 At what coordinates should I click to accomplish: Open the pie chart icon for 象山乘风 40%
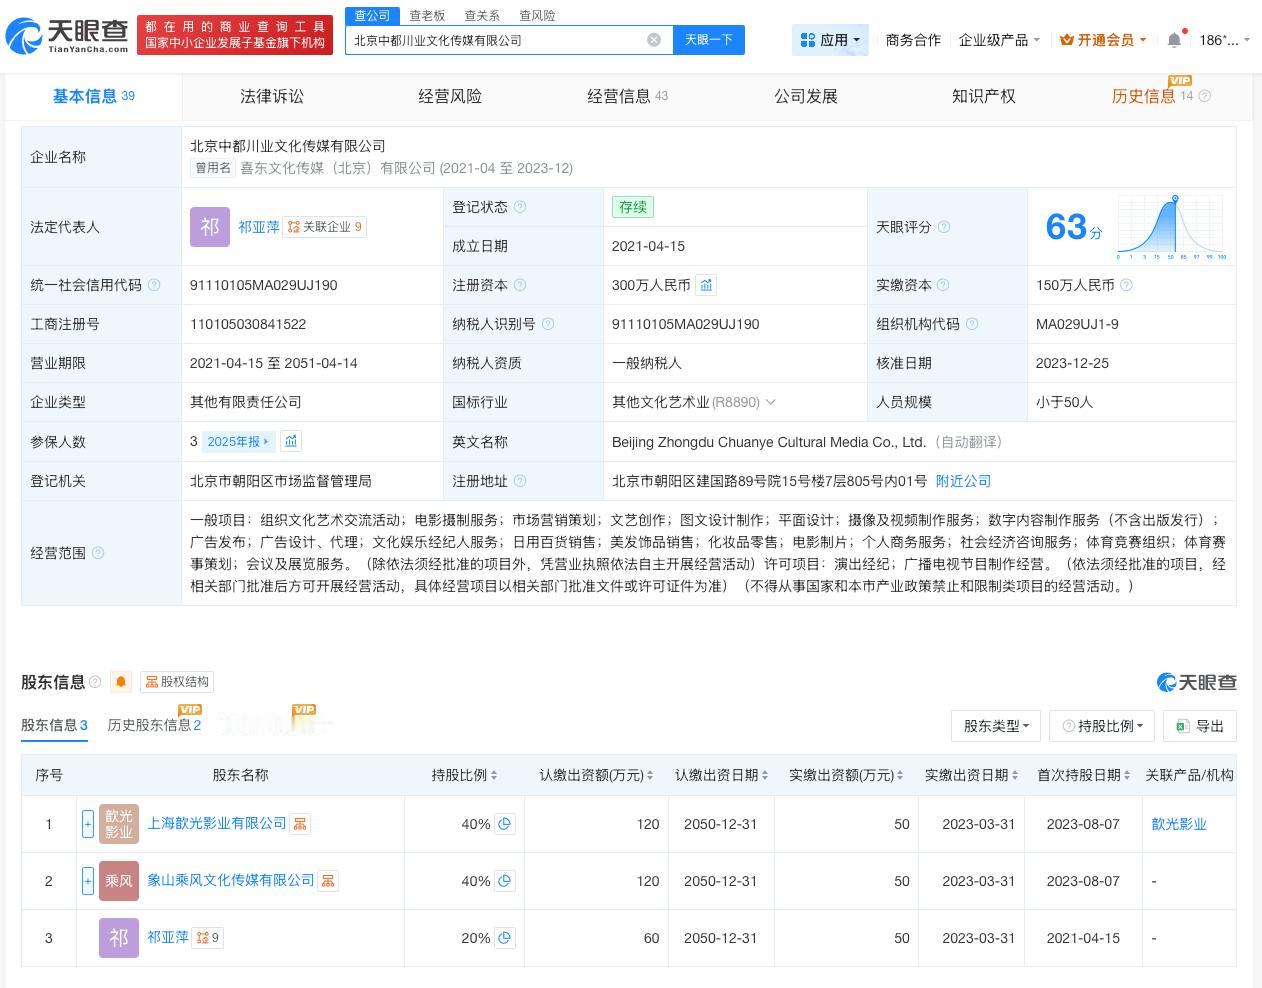(x=505, y=881)
